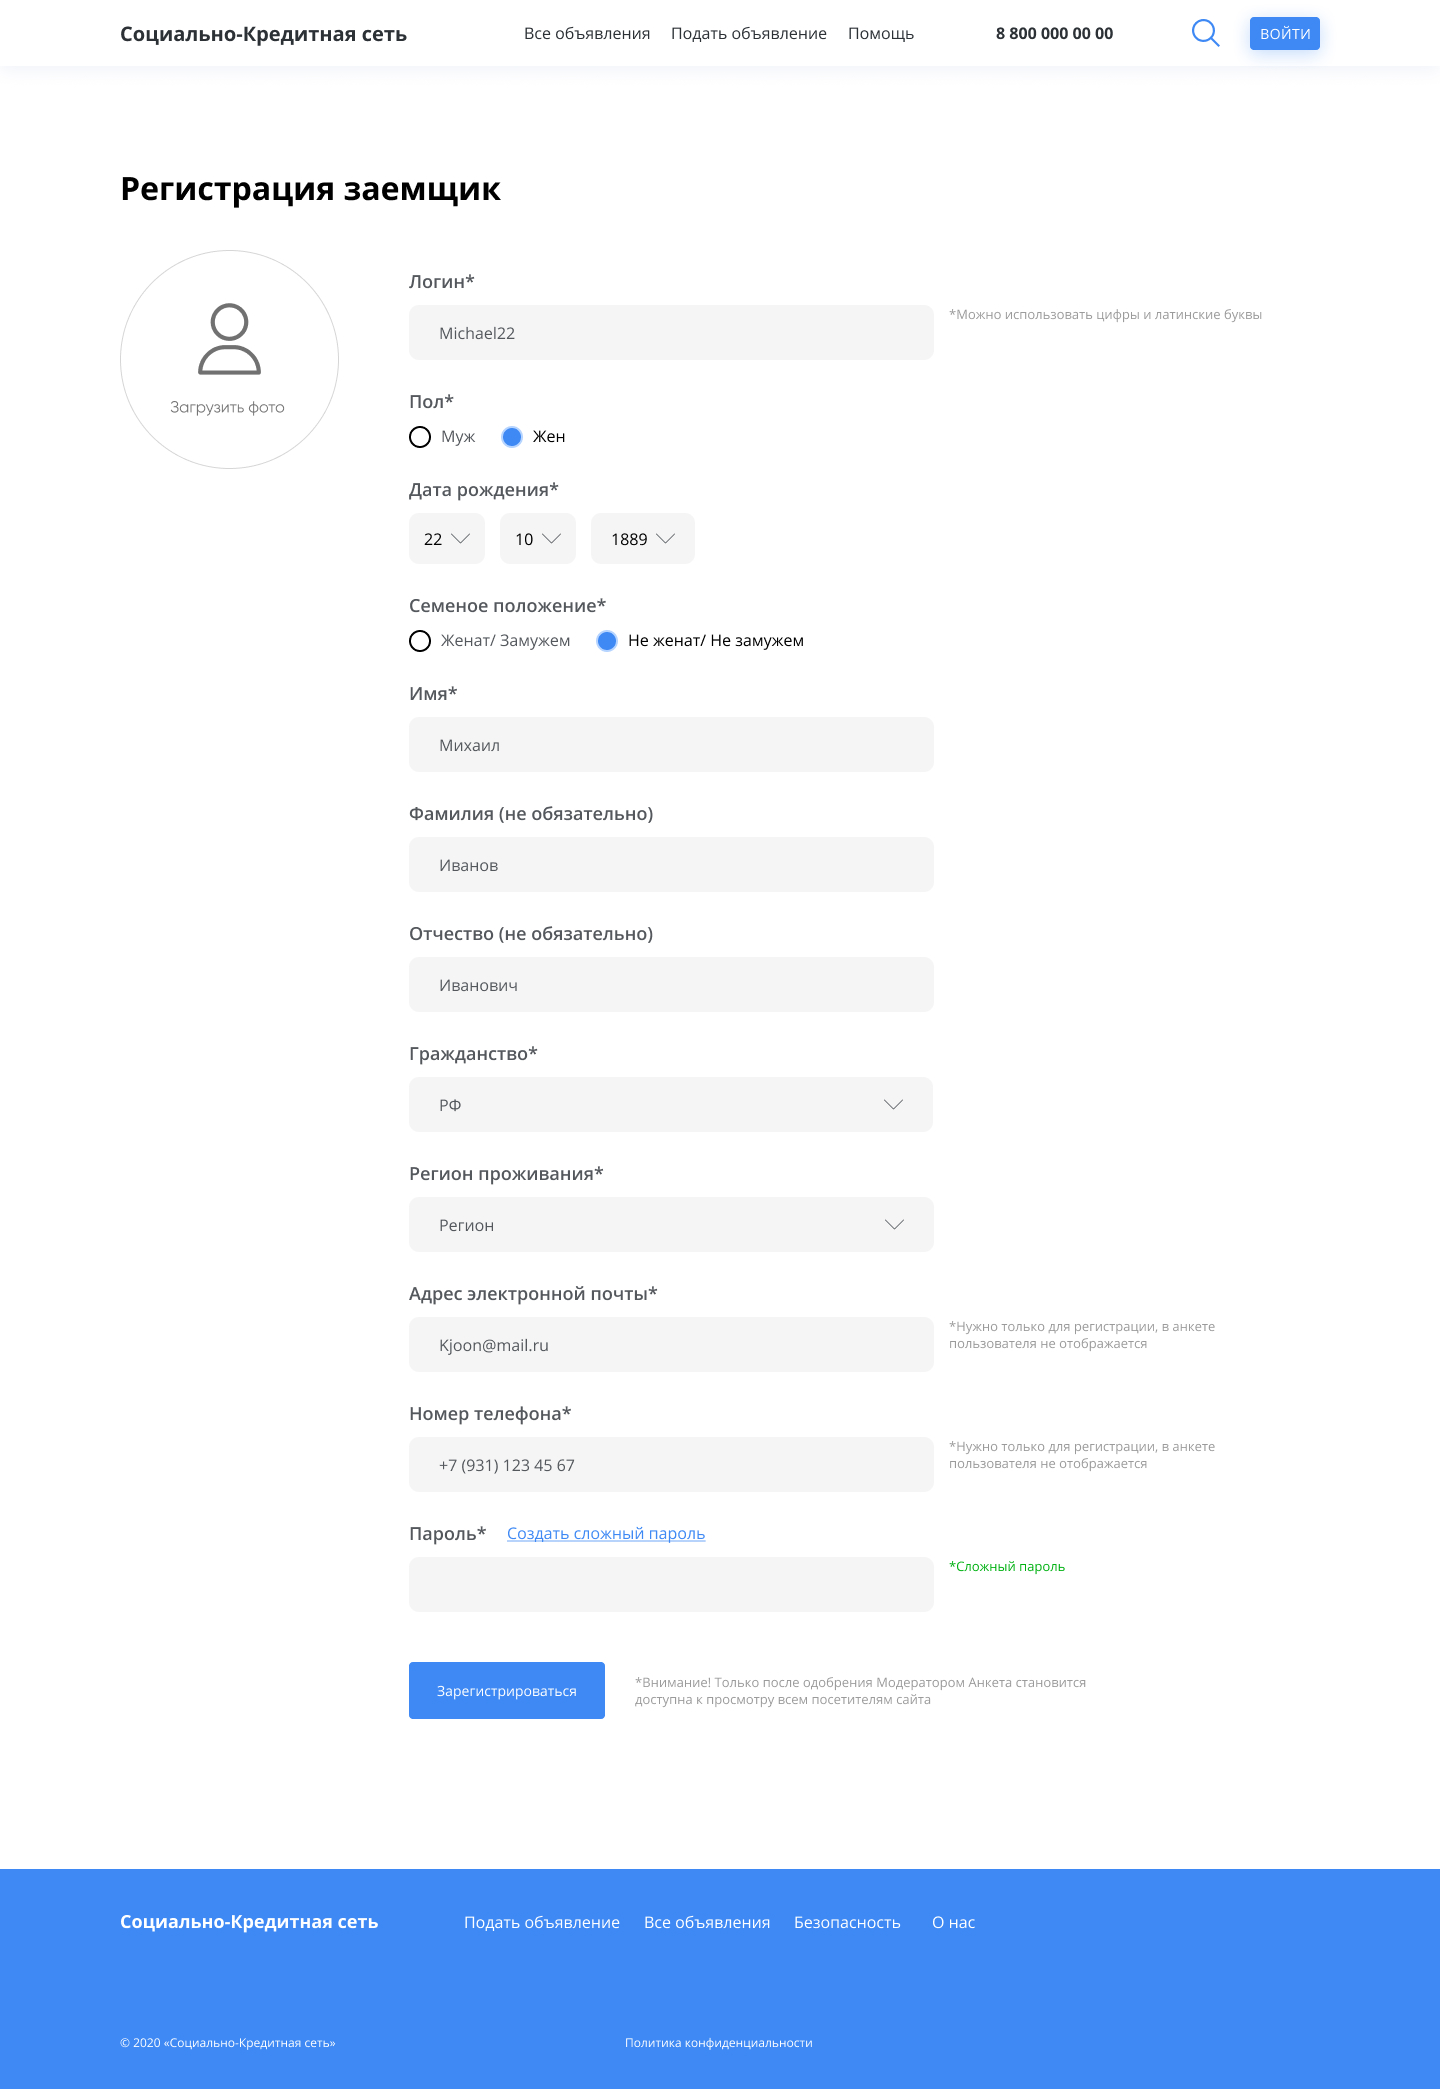The height and width of the screenshot is (2089, 1440).
Task: Focus the empty Пароль input field
Action: tap(671, 1585)
